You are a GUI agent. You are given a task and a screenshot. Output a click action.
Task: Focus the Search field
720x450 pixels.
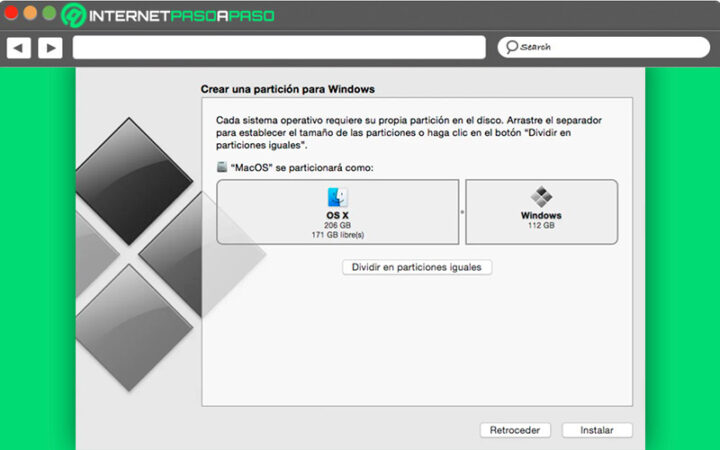[603, 47]
